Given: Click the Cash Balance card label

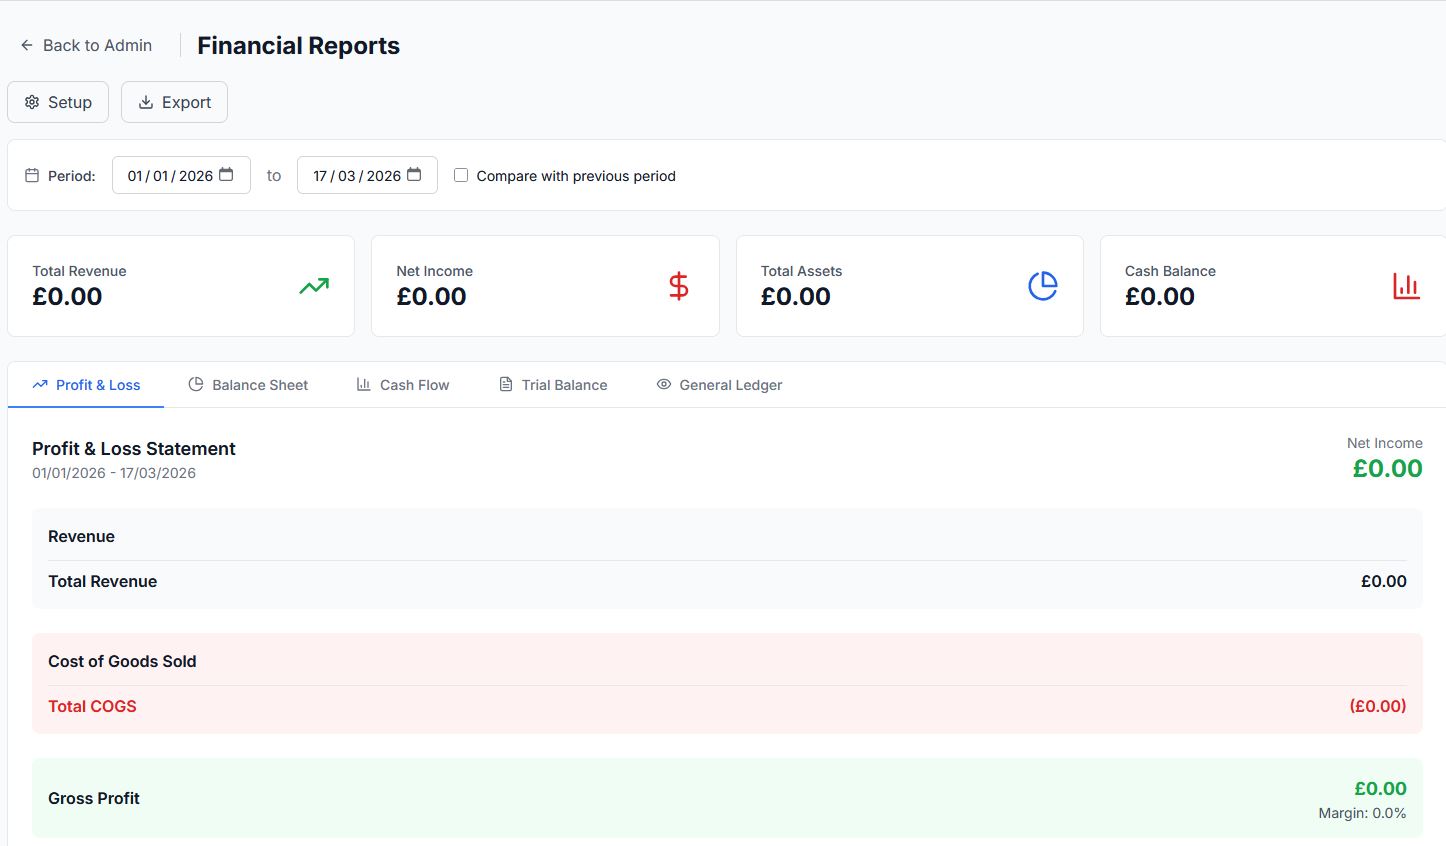Looking at the screenshot, I should pyautogui.click(x=1170, y=271).
